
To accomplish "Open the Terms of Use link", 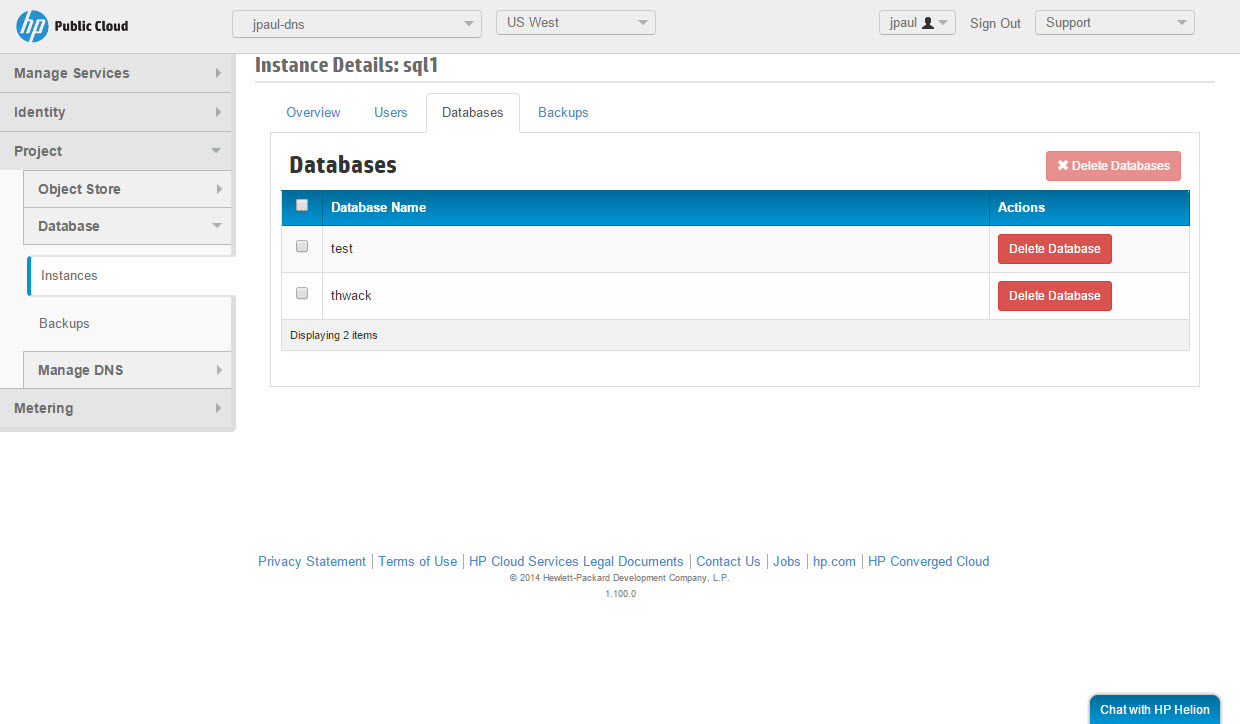I will click(x=417, y=562).
